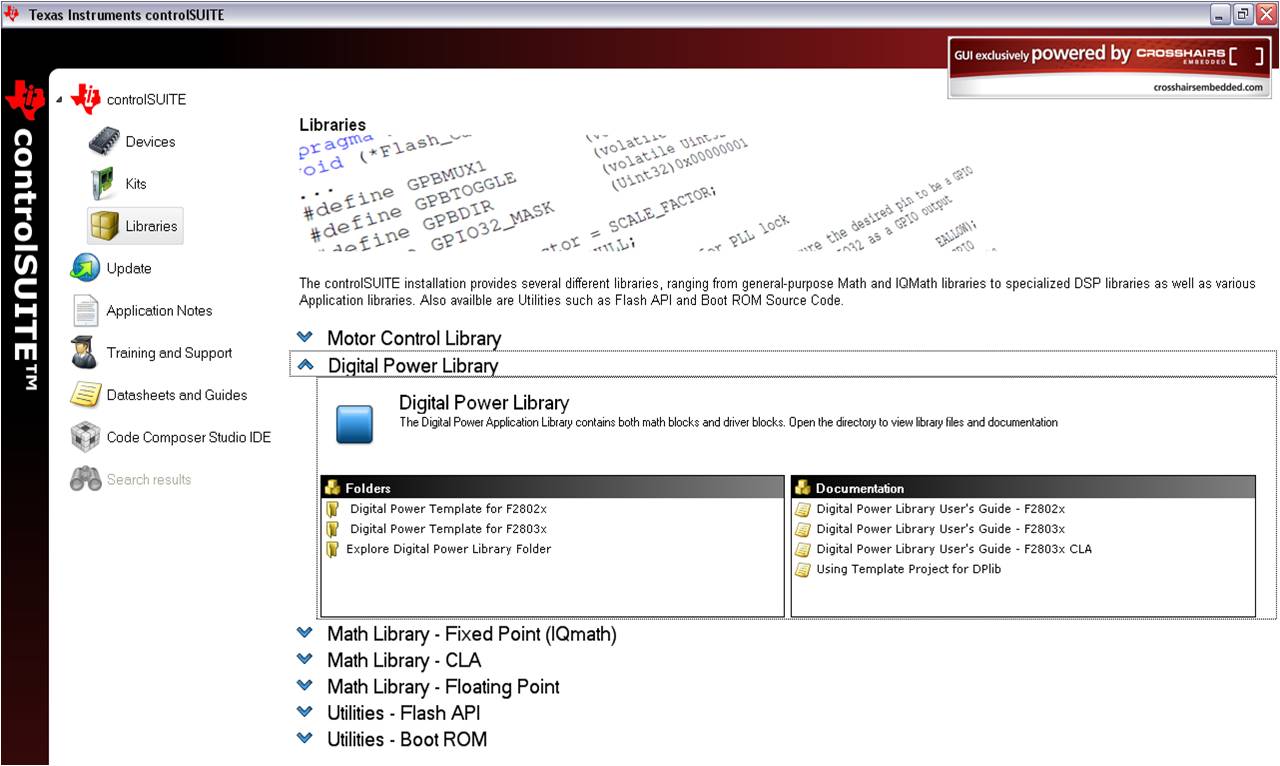Click the Documentation panel header icon
The image size is (1280, 766).
(x=803, y=488)
